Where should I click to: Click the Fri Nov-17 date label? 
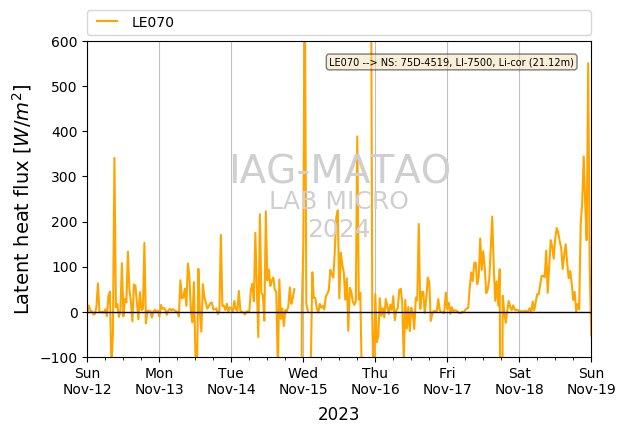447,381
